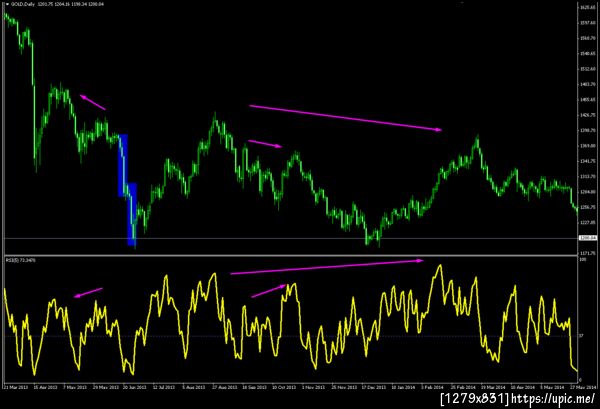The width and height of the screenshot is (600, 409).
Task: Click the RSI scale value 37
Action: click(581, 336)
